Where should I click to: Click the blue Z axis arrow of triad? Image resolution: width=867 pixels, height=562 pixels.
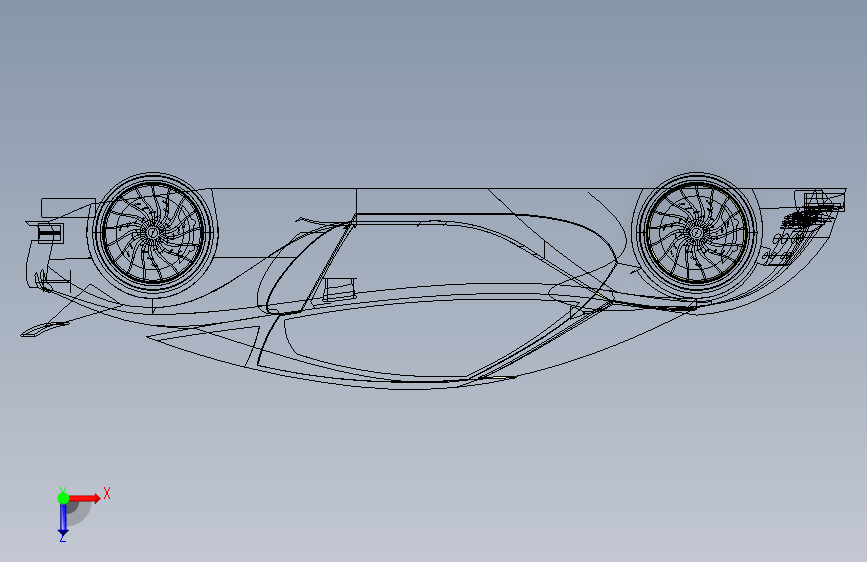63,520
